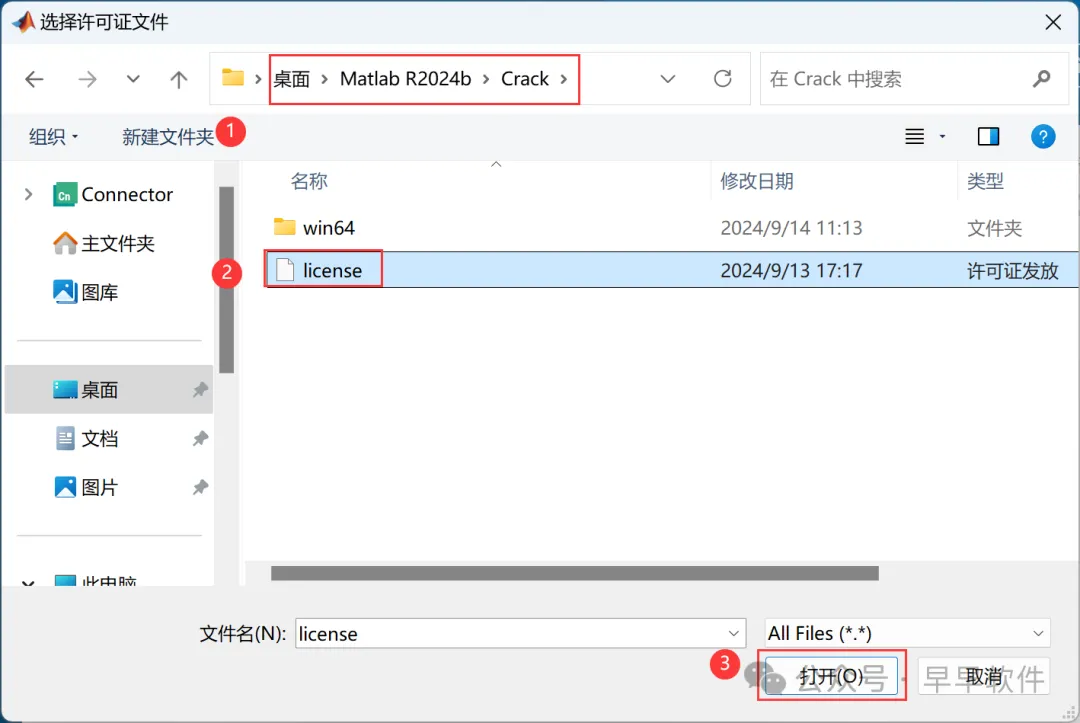The image size is (1080, 723).
Task: Select Matlab R2024b in the breadcrumb
Action: pos(406,78)
